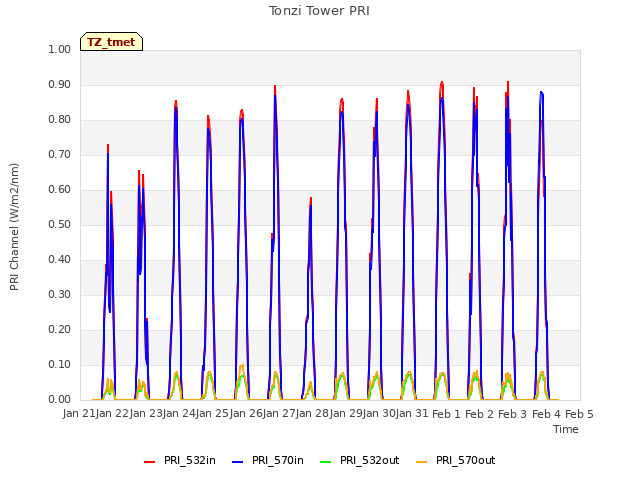Click the 0.90 y-axis tick label
The height and width of the screenshot is (480, 640).
[x=60, y=84]
